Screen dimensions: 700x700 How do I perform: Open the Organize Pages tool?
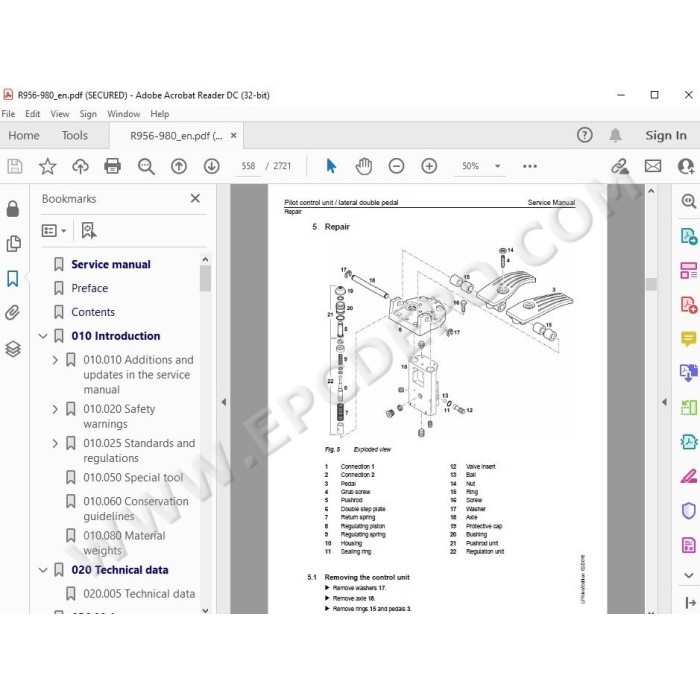click(688, 270)
